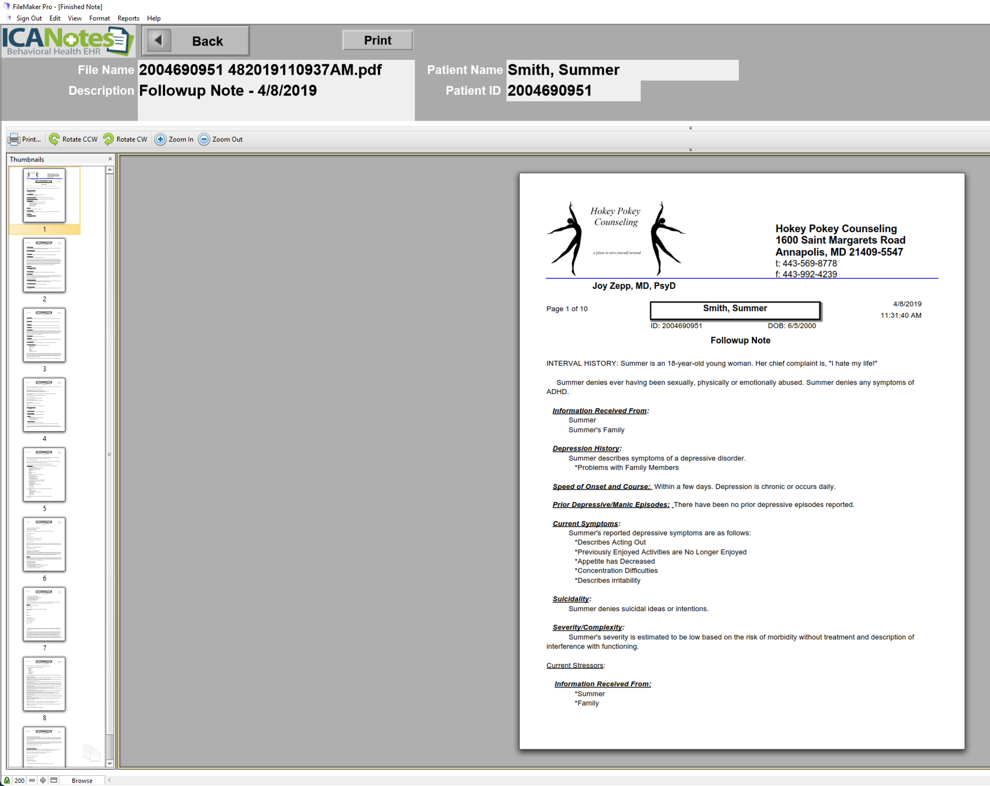
Task: Rotate the page counter-clockwise
Action: pyautogui.click(x=73, y=140)
